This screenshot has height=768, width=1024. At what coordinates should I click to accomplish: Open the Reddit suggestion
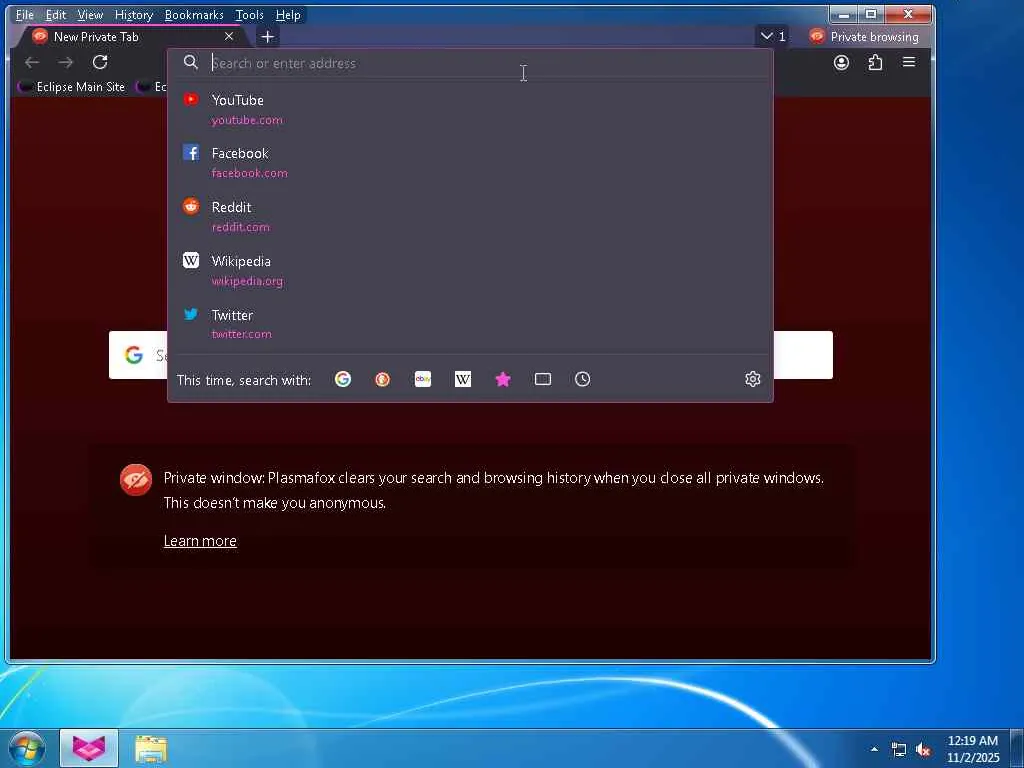coord(470,216)
